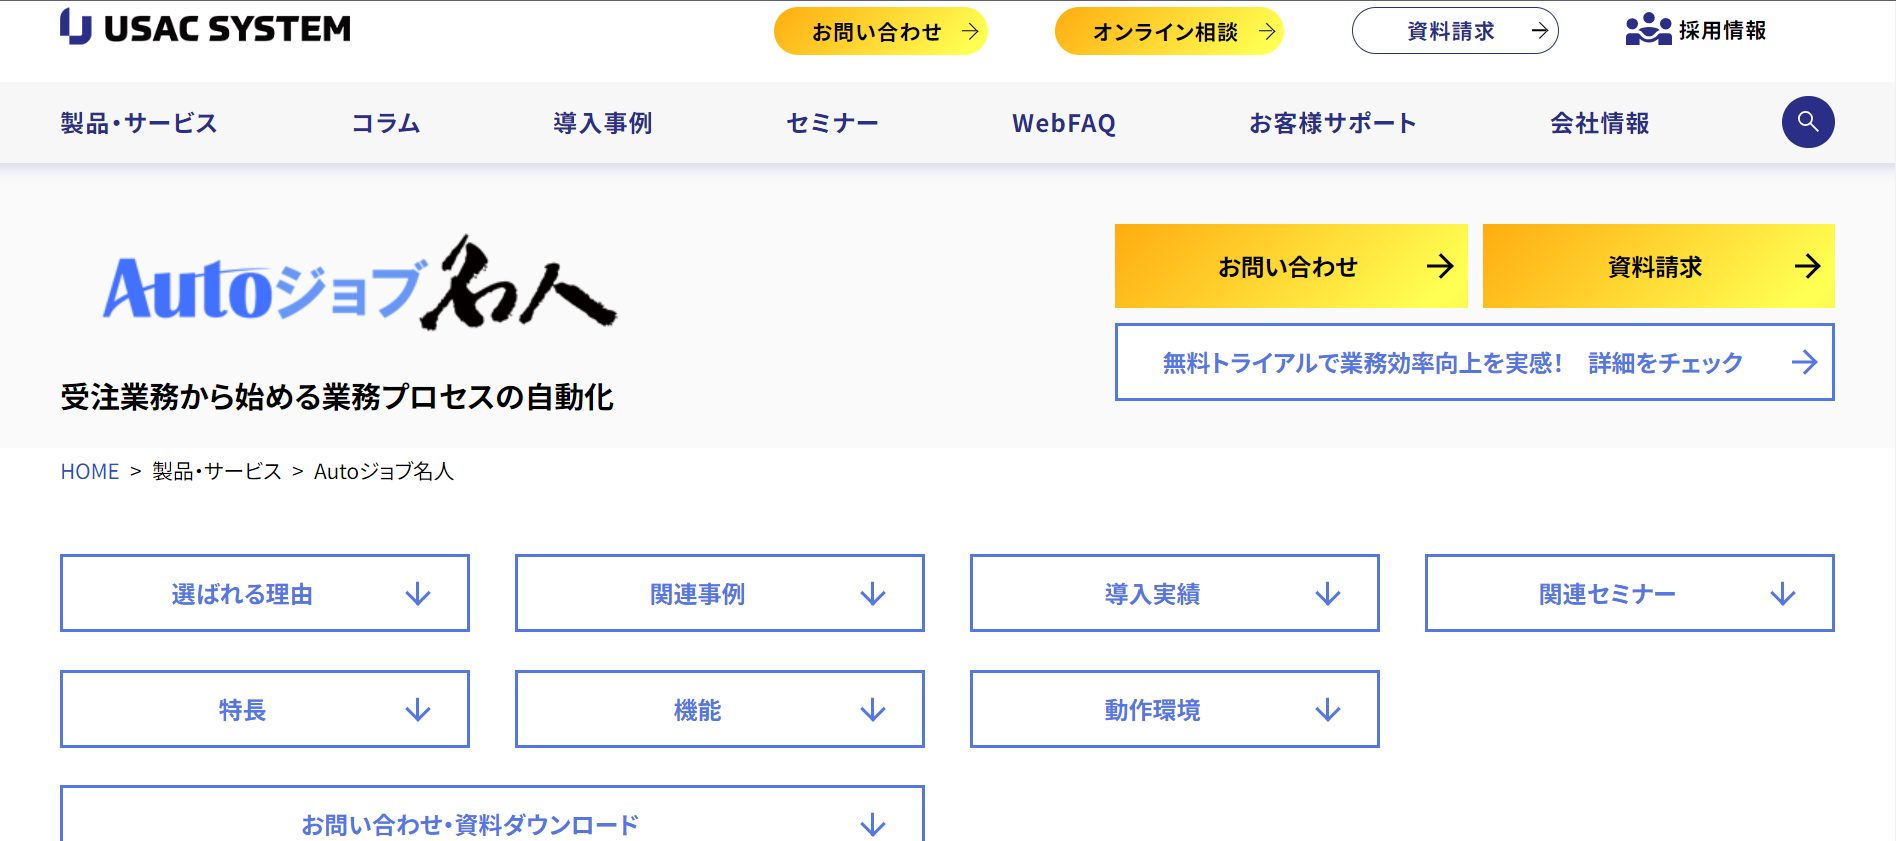Jump to the 関連セミナー section
Screen dimensions: 1896x841
pos(1630,593)
